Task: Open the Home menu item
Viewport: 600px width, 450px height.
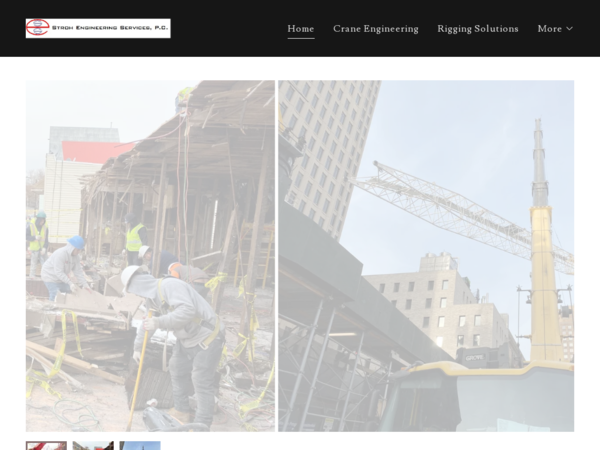Action: point(301,29)
